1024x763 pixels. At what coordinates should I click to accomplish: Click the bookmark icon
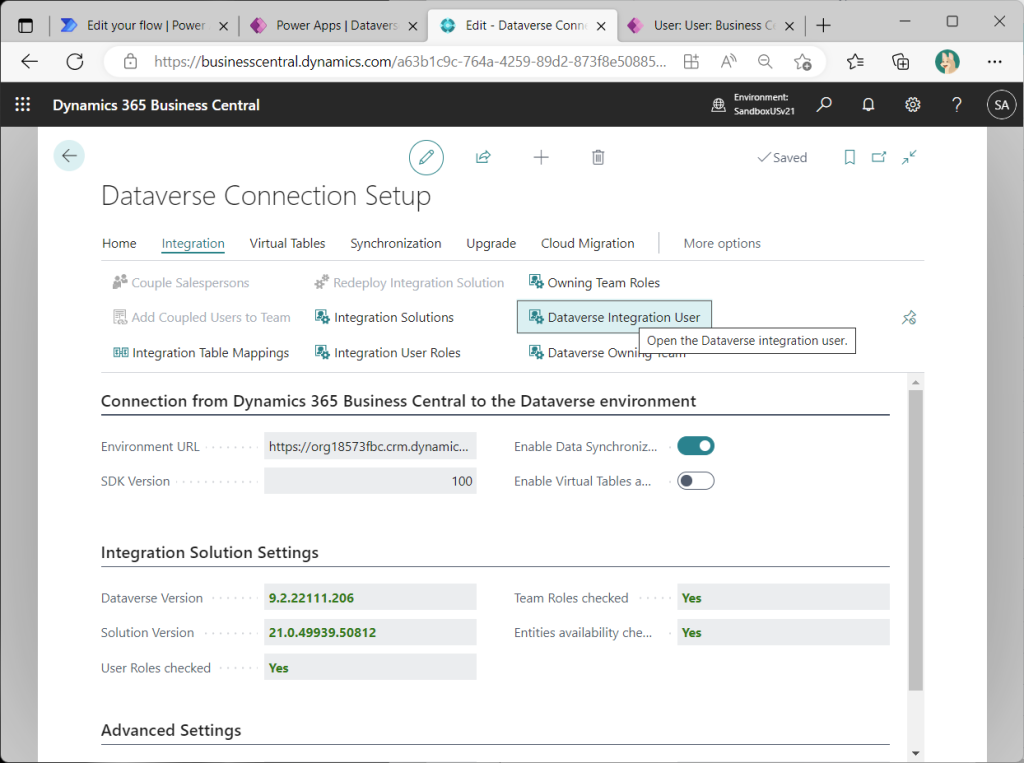[850, 157]
